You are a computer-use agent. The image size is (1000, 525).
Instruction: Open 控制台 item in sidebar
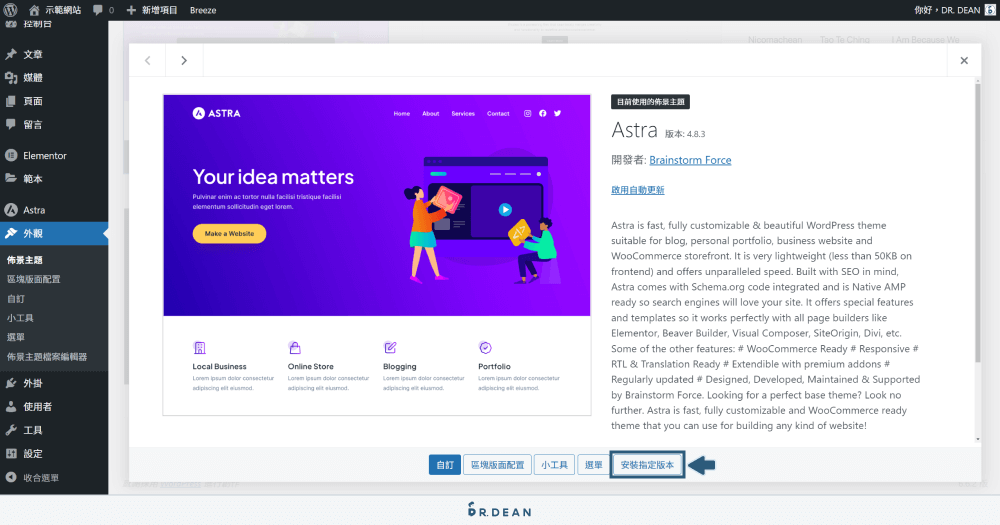38,24
